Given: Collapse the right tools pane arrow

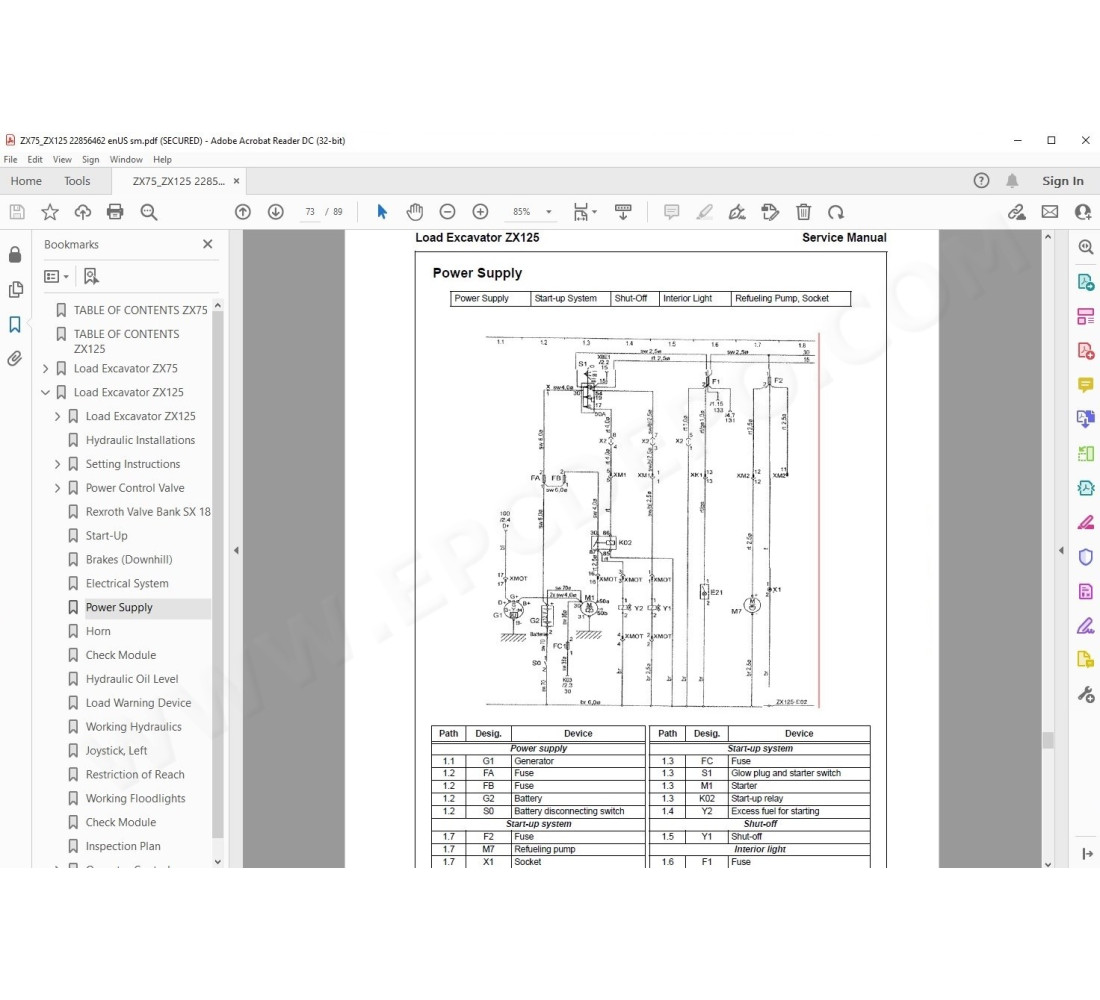Looking at the screenshot, I should [1061, 550].
